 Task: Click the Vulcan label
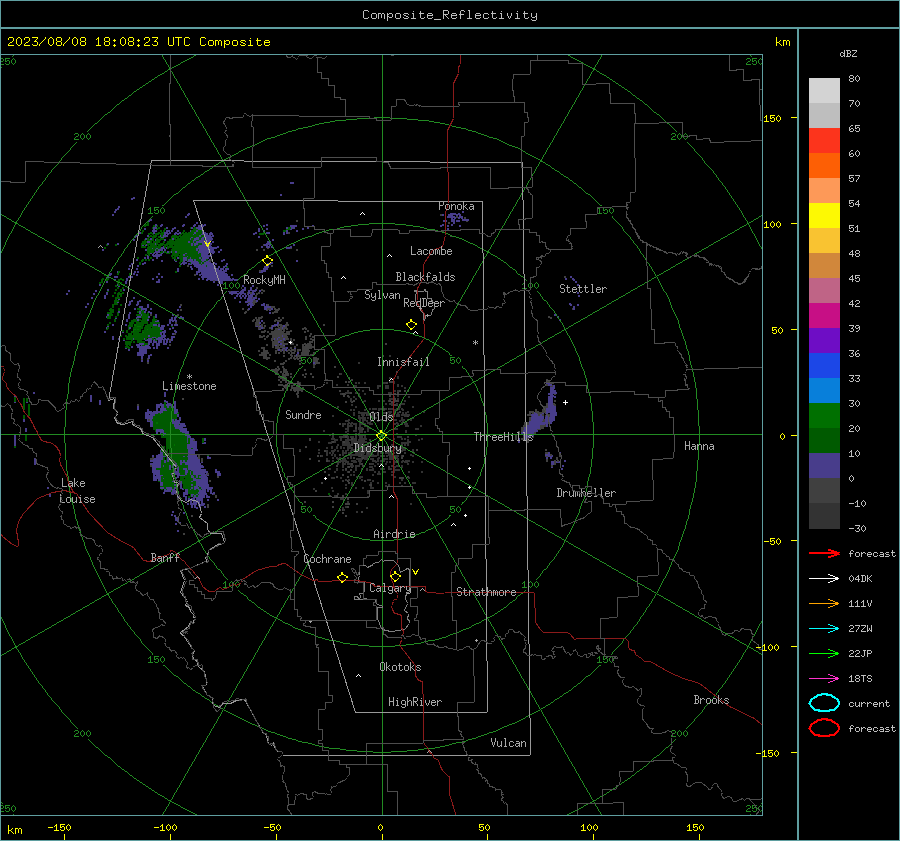(509, 743)
